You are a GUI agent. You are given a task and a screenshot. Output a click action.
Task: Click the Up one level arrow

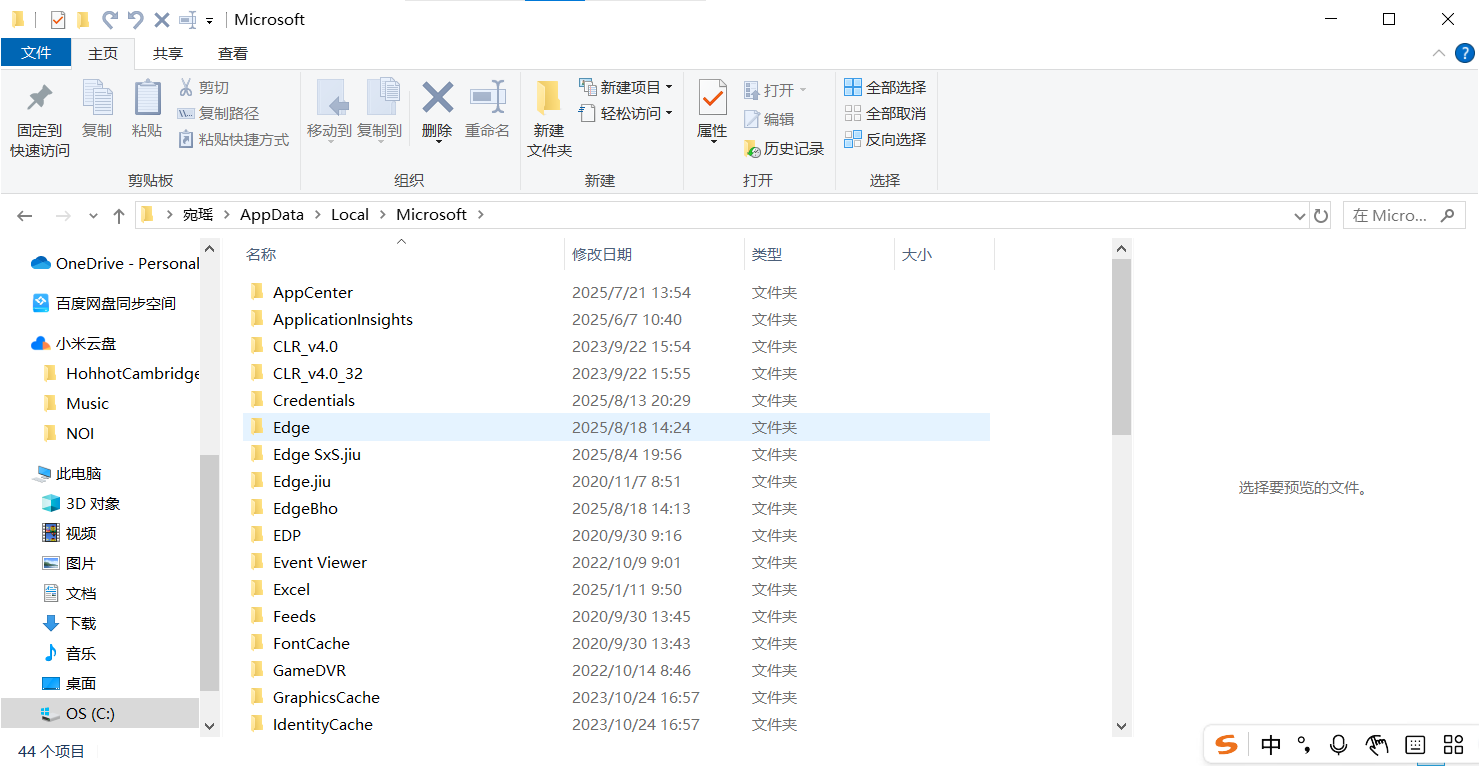pos(119,215)
